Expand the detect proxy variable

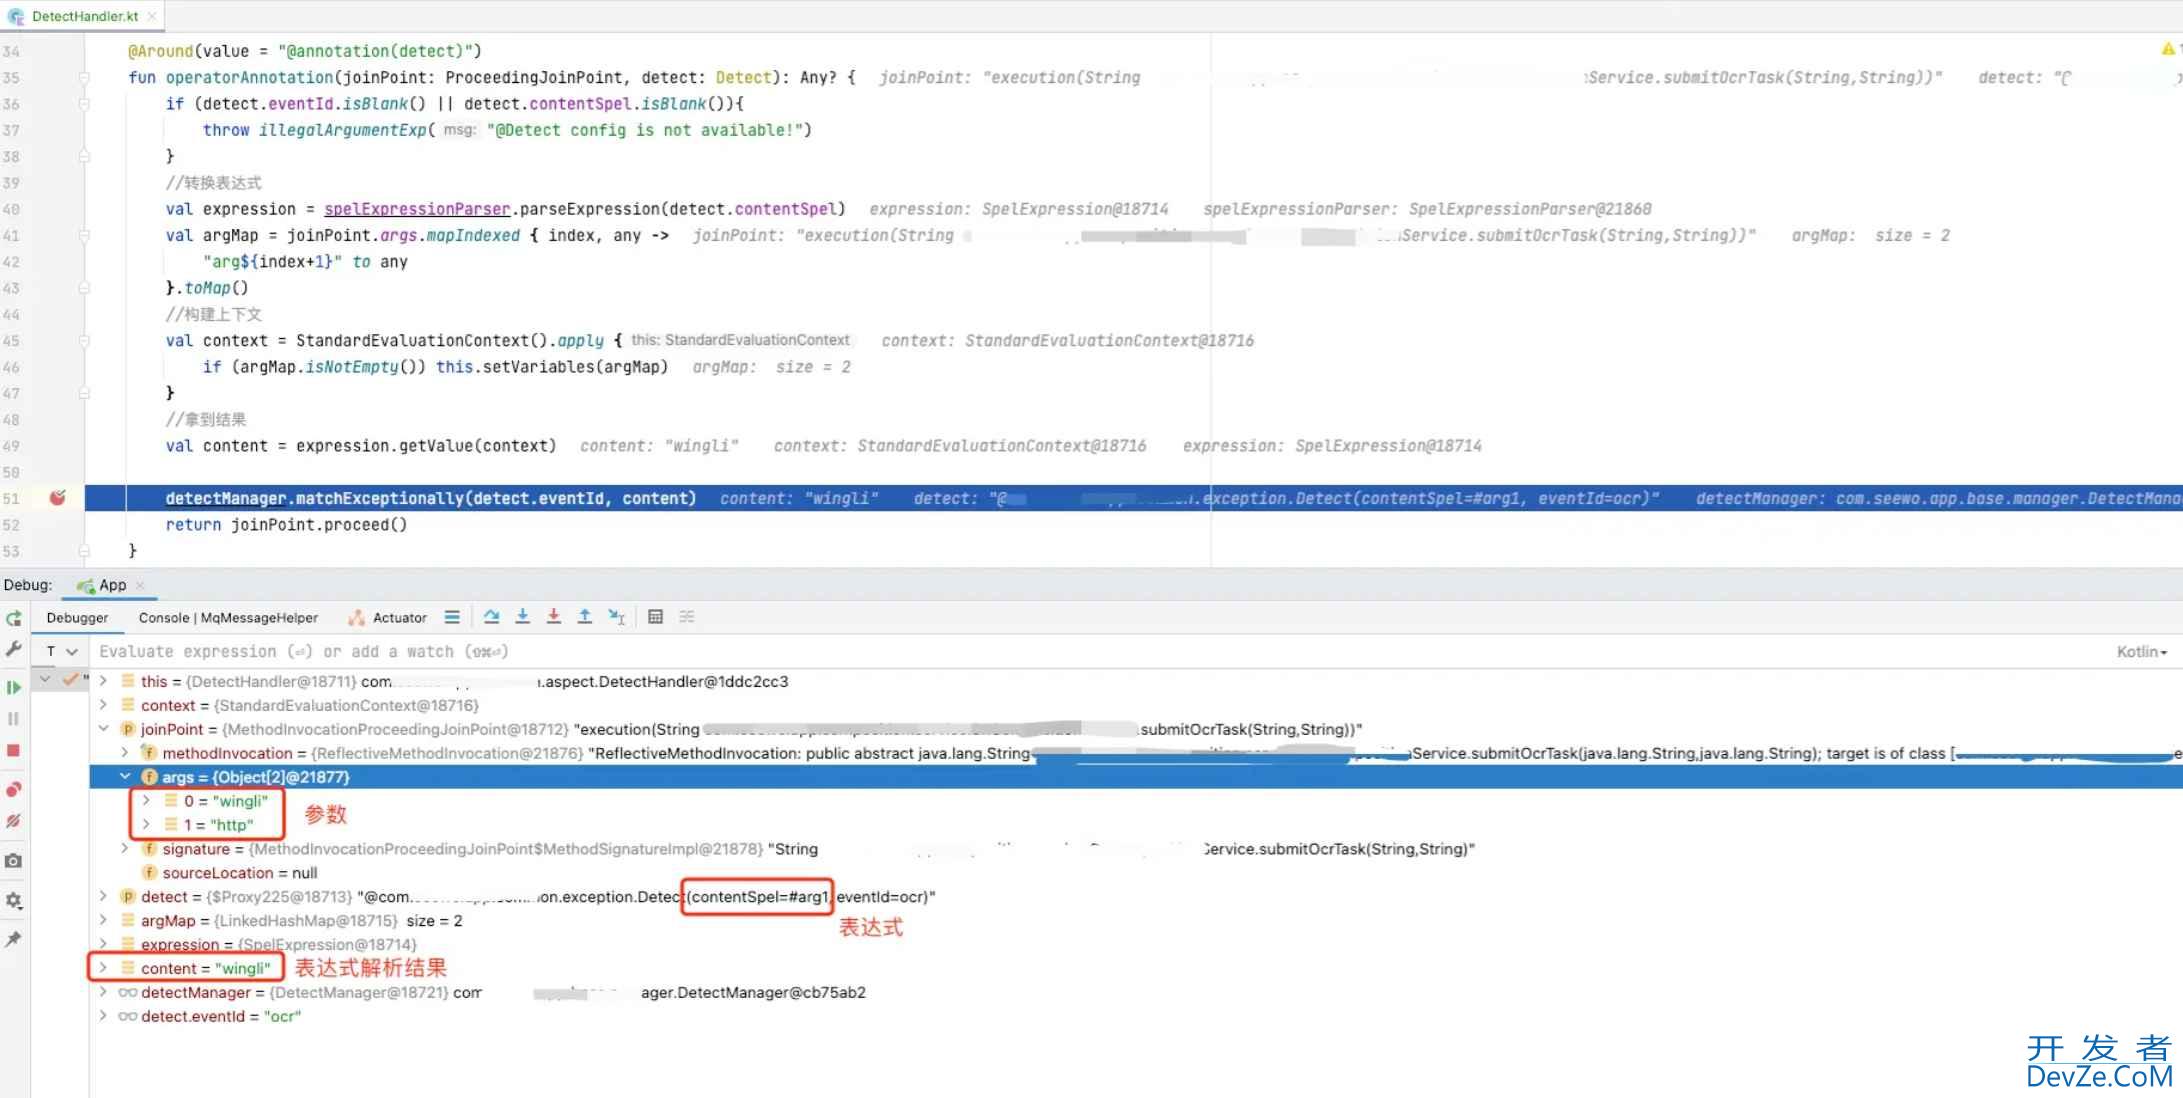pos(103,897)
